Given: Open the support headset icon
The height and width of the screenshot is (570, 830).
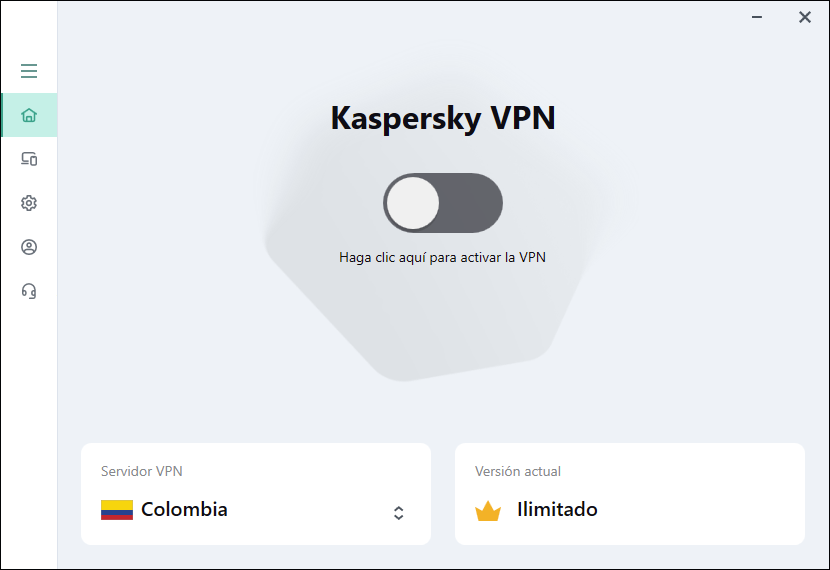Looking at the screenshot, I should (29, 291).
